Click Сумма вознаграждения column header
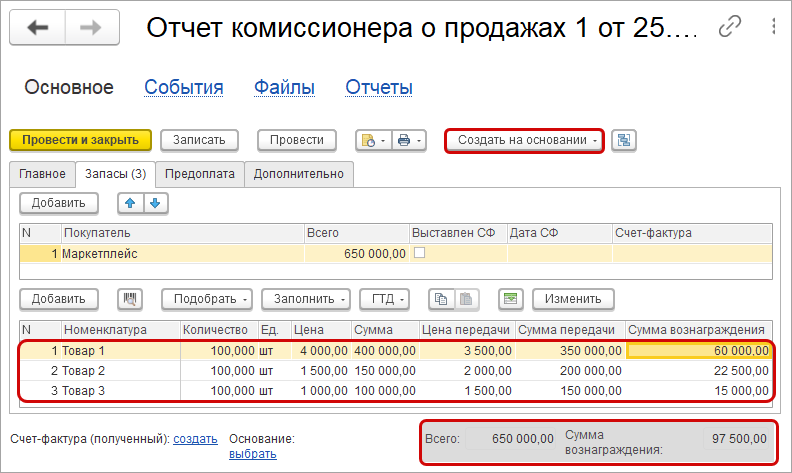792x473 pixels. tap(699, 330)
